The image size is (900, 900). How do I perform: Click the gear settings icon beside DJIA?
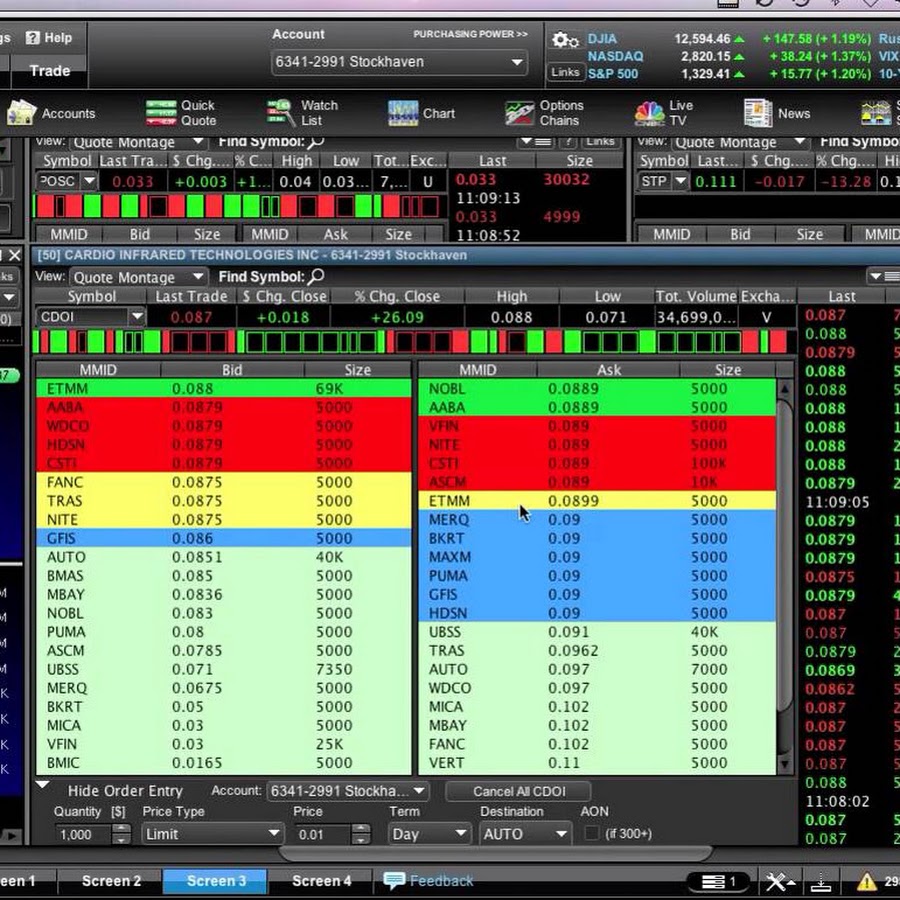click(x=565, y=40)
